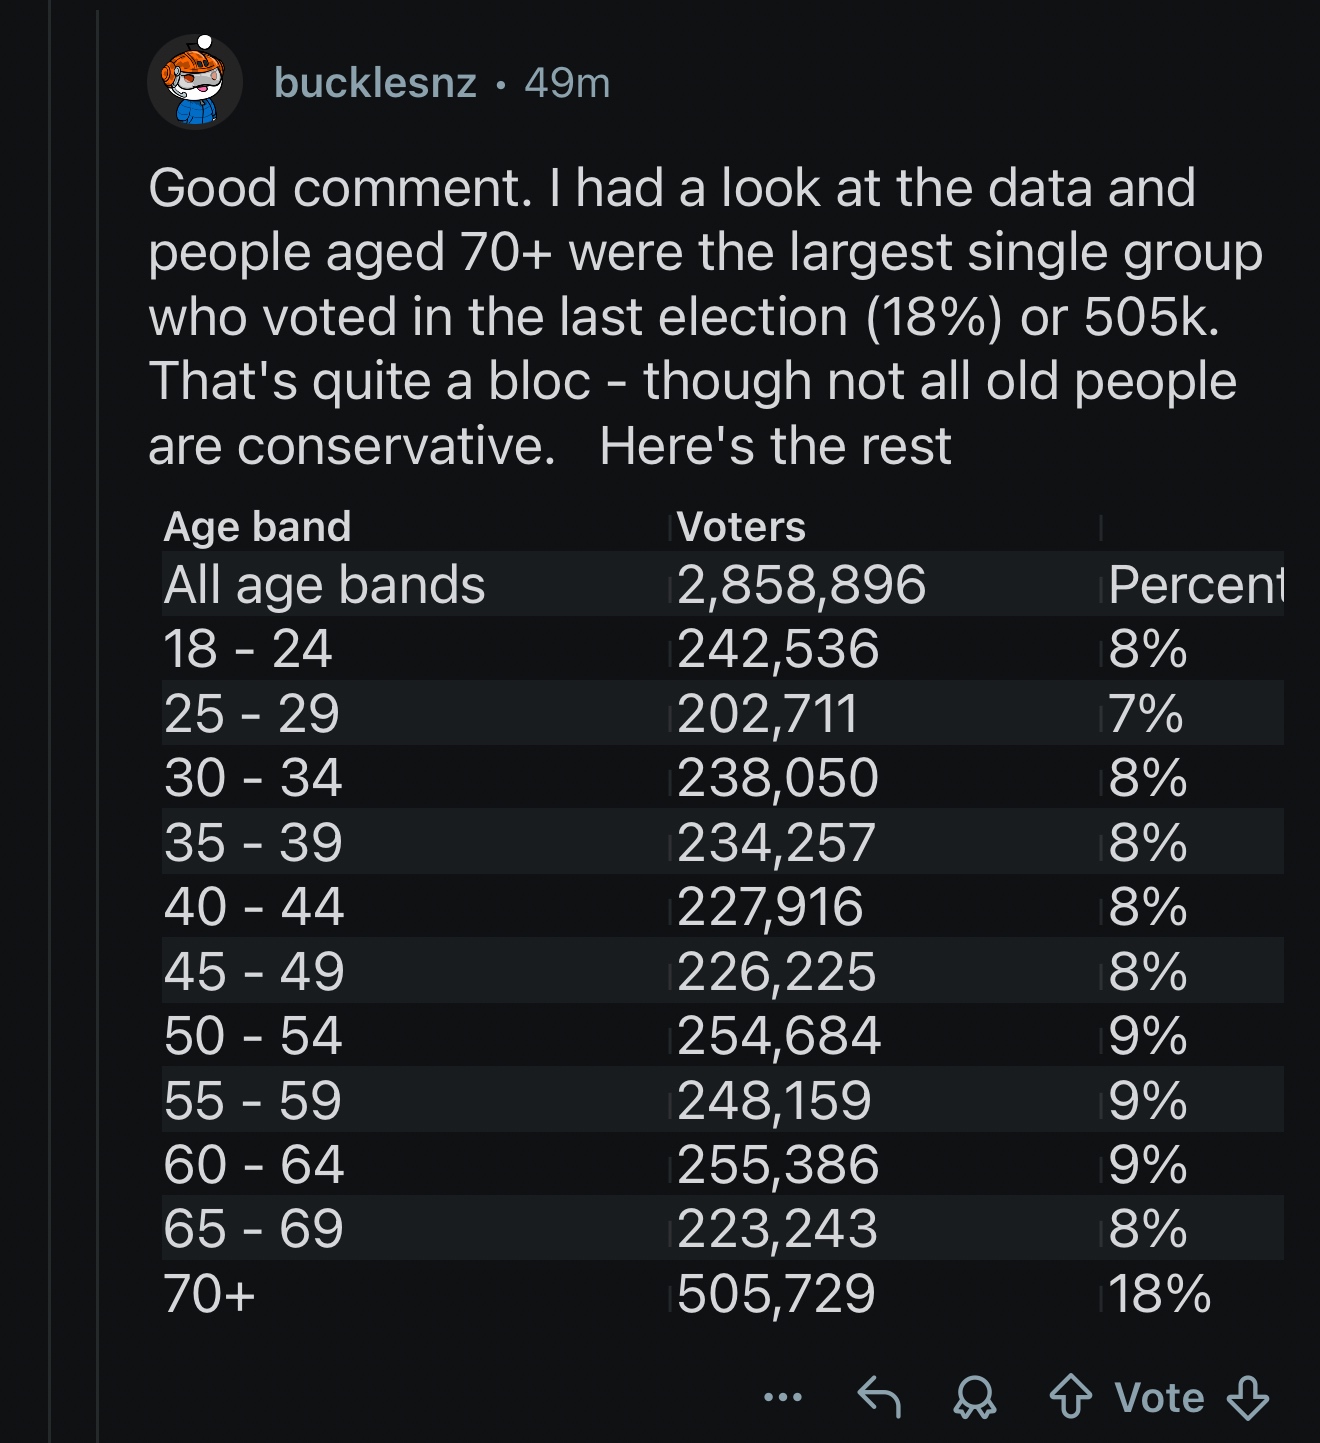Image resolution: width=1320 pixels, height=1443 pixels.
Task: Click the 49m timestamp
Action: (567, 83)
